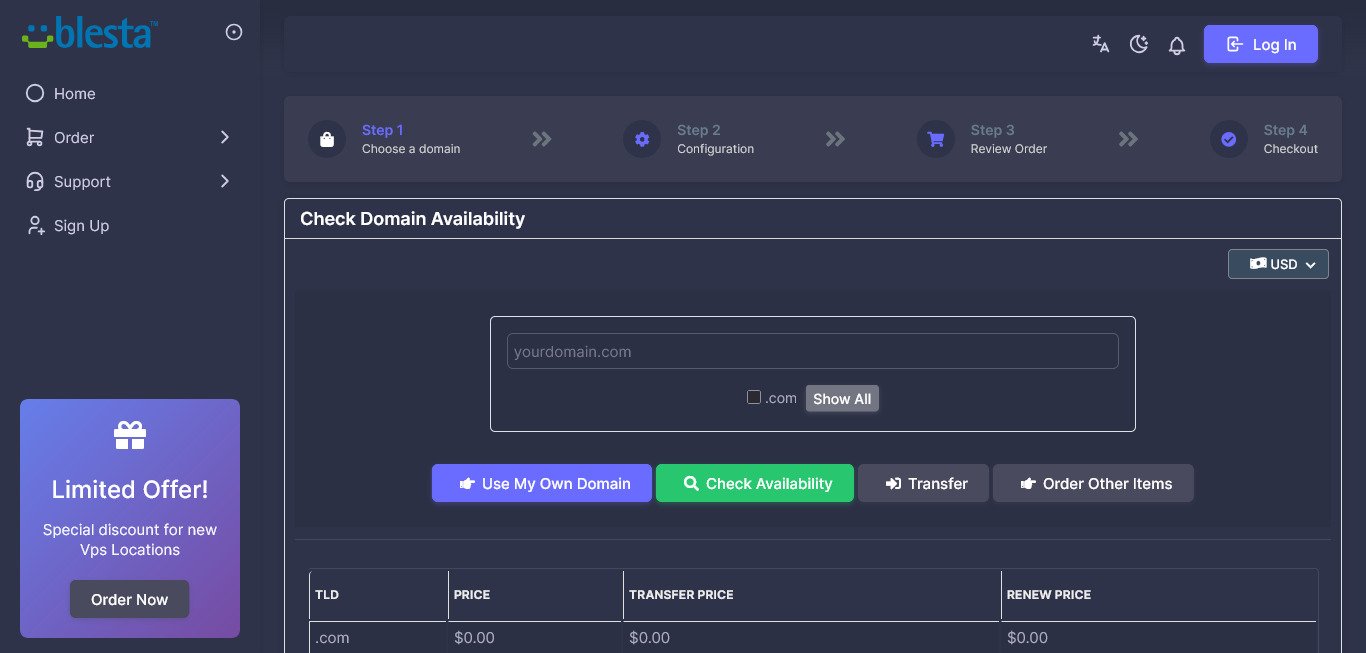The height and width of the screenshot is (653, 1366).
Task: Click Show All TLDs button
Action: [x=842, y=399]
